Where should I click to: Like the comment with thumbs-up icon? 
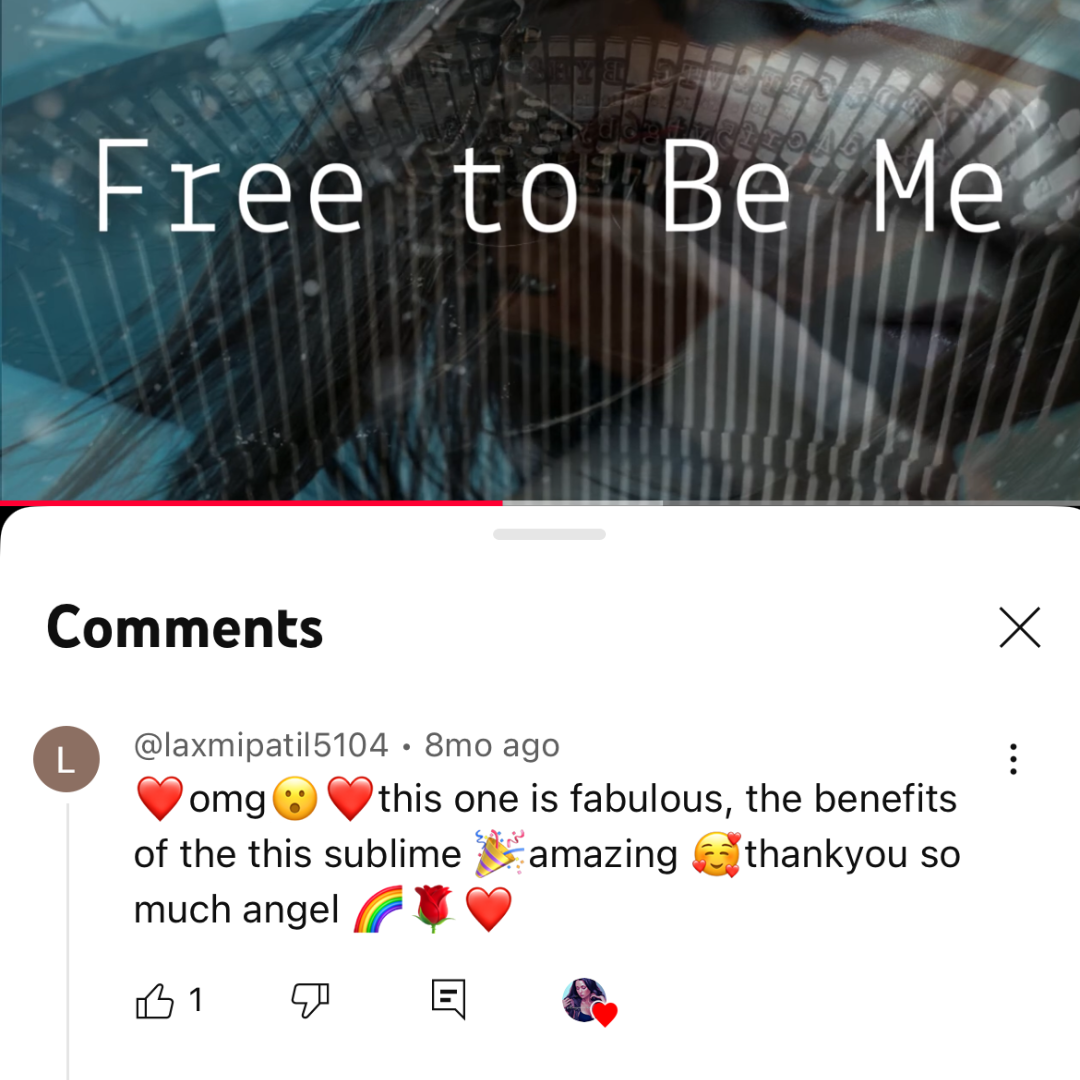pyautogui.click(x=154, y=1000)
